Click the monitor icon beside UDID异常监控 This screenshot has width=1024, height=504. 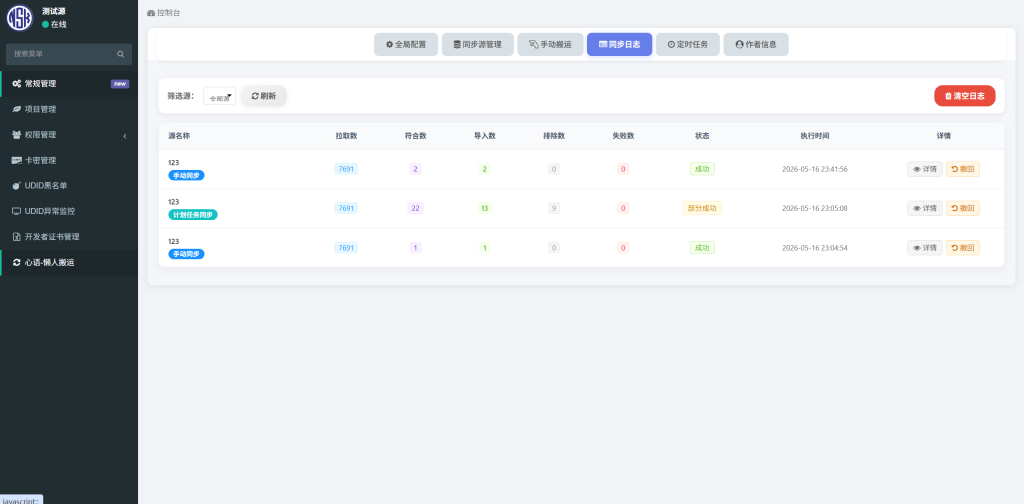tap(17, 211)
